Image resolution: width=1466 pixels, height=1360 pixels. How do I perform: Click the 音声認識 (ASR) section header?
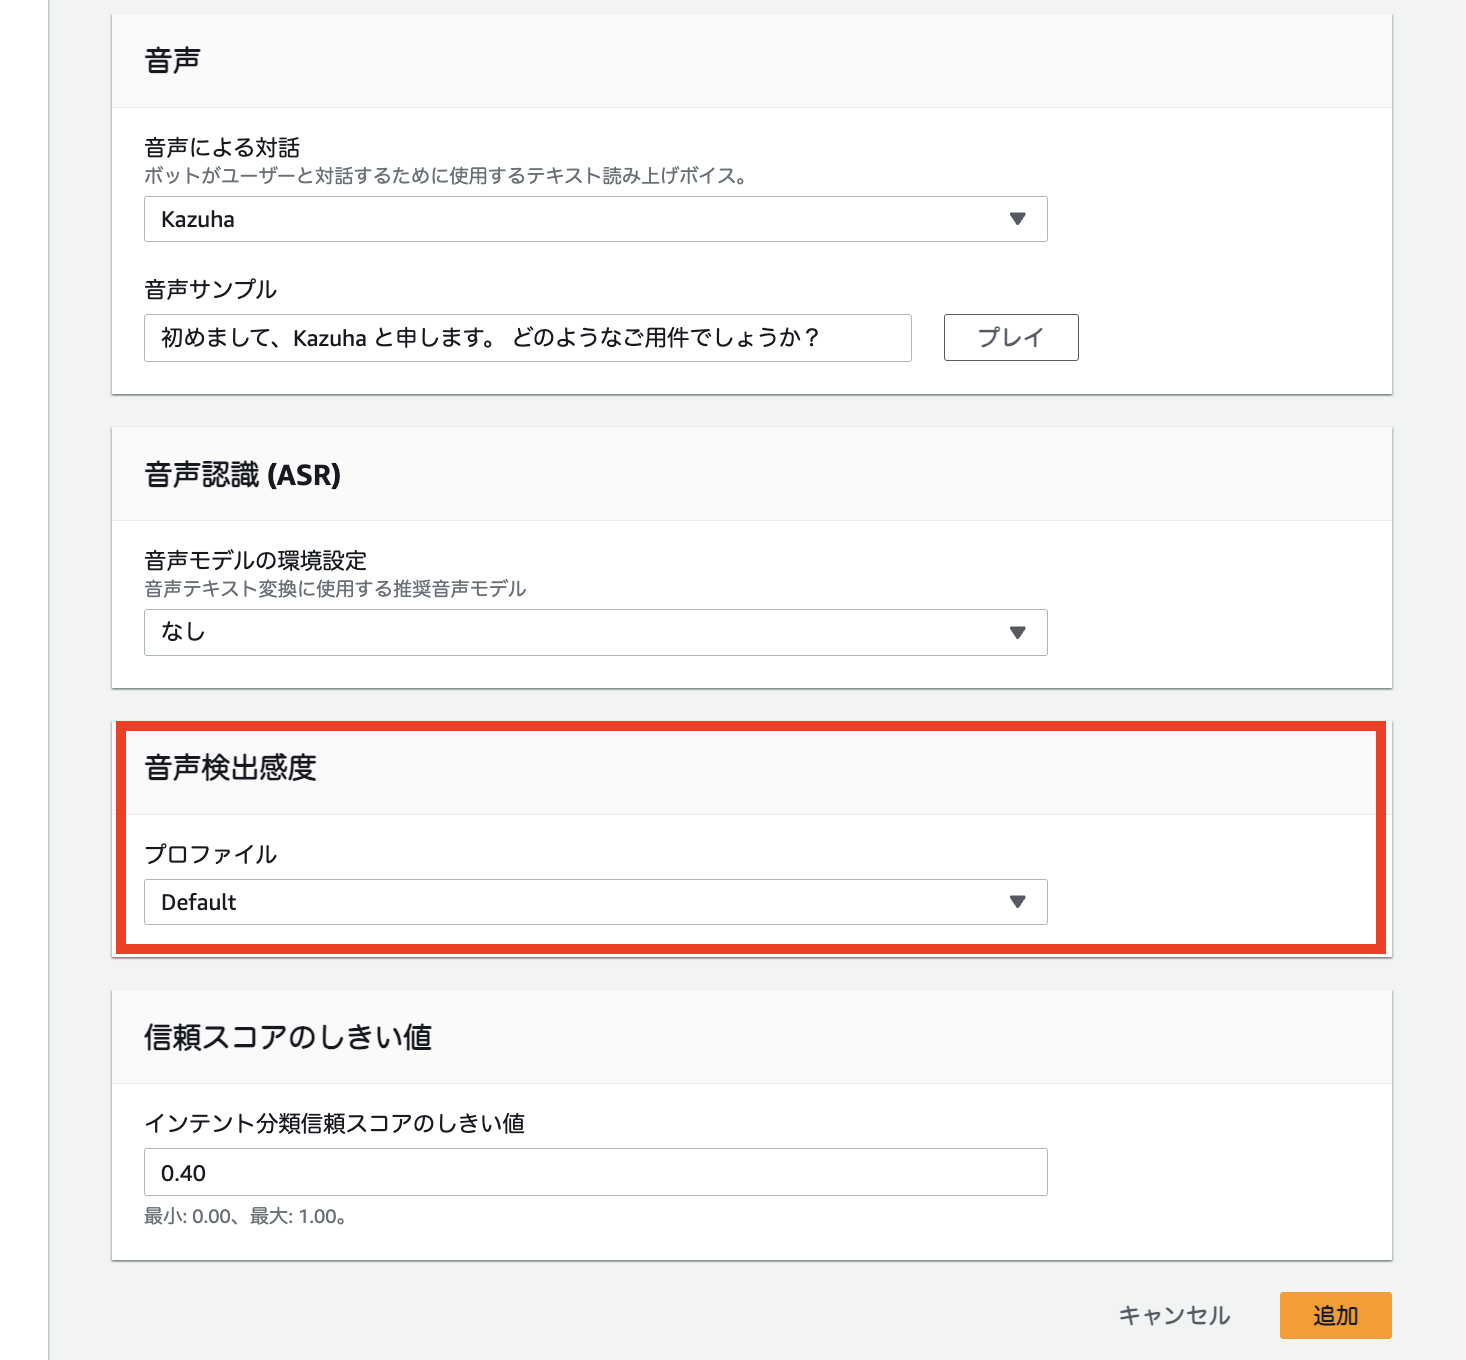point(243,476)
